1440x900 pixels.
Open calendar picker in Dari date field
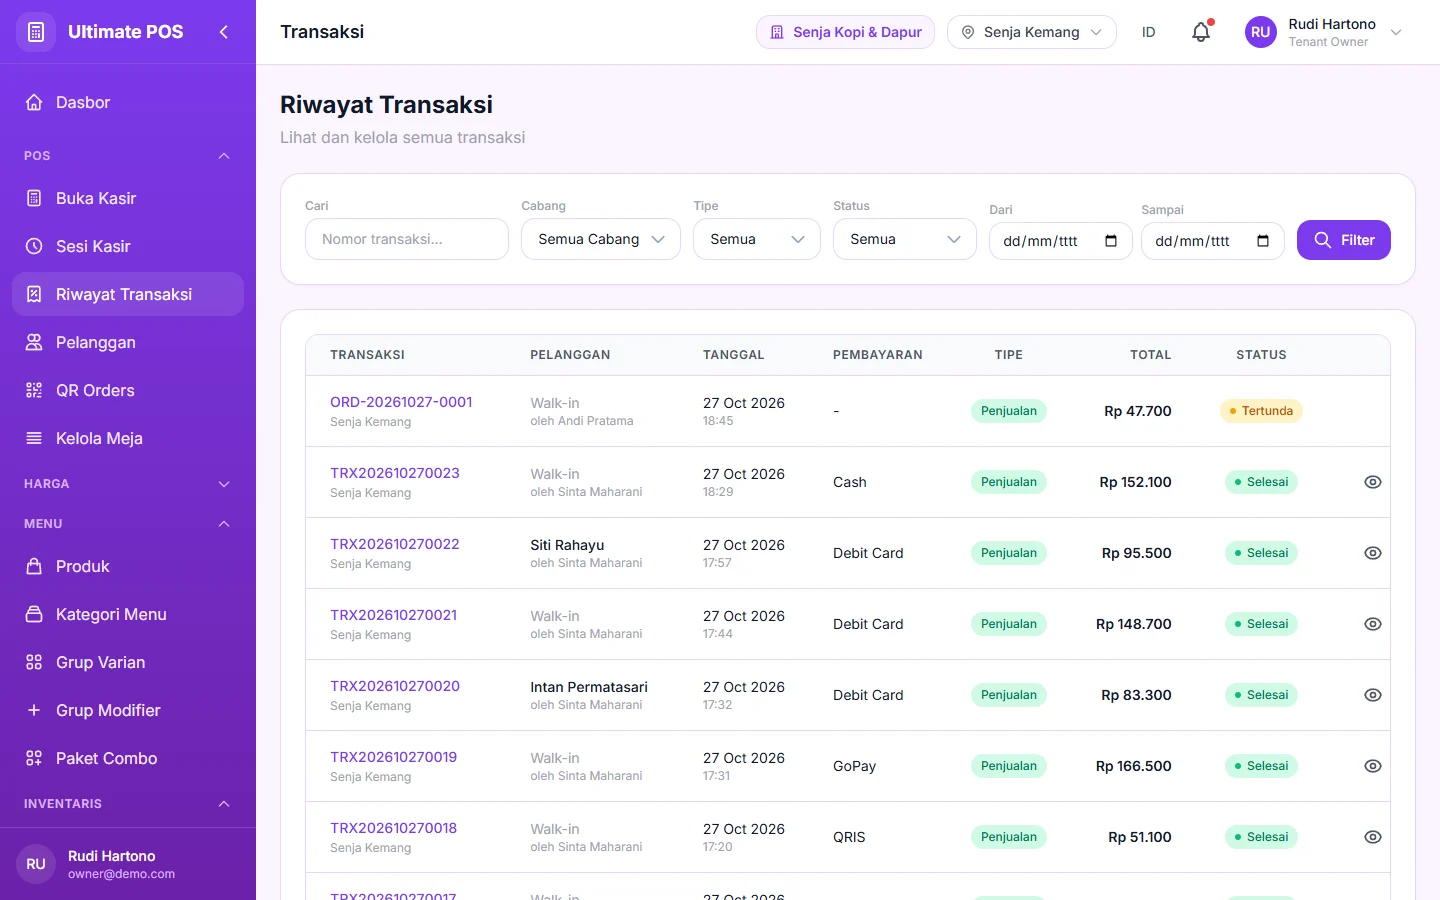tap(1111, 241)
